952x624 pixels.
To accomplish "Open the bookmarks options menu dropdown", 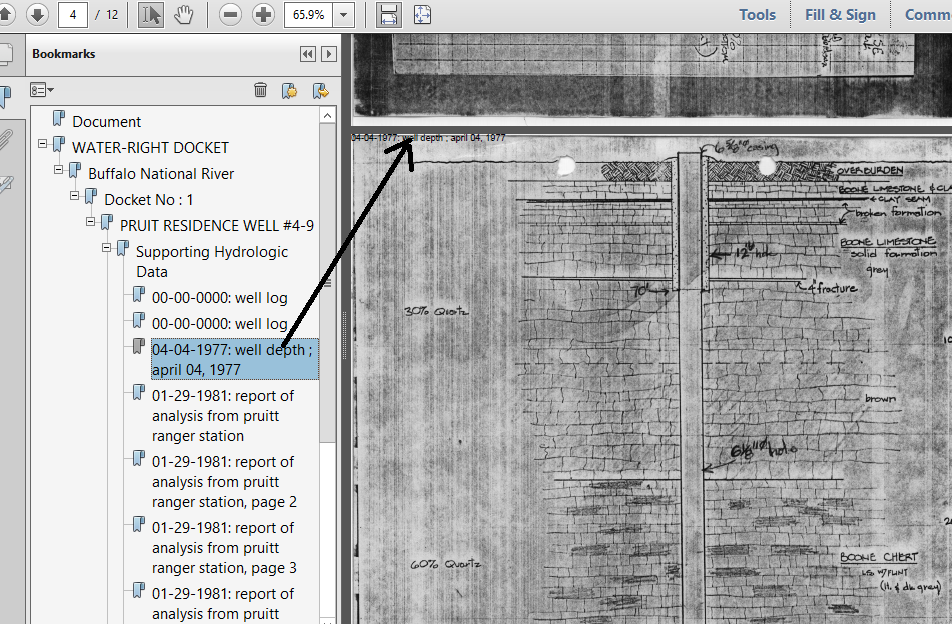I will coord(42,90).
